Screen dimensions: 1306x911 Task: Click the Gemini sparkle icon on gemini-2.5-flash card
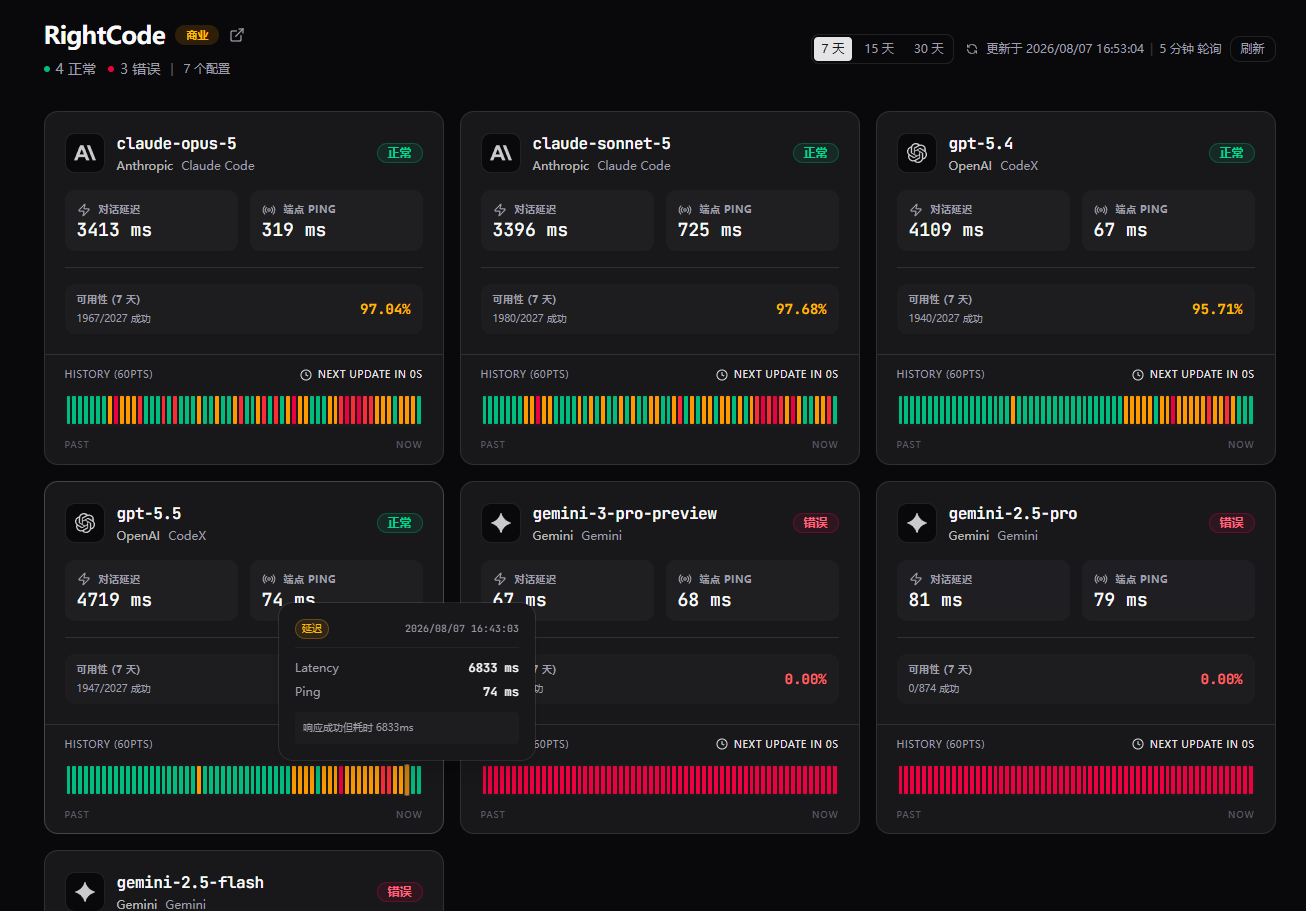(x=85, y=892)
